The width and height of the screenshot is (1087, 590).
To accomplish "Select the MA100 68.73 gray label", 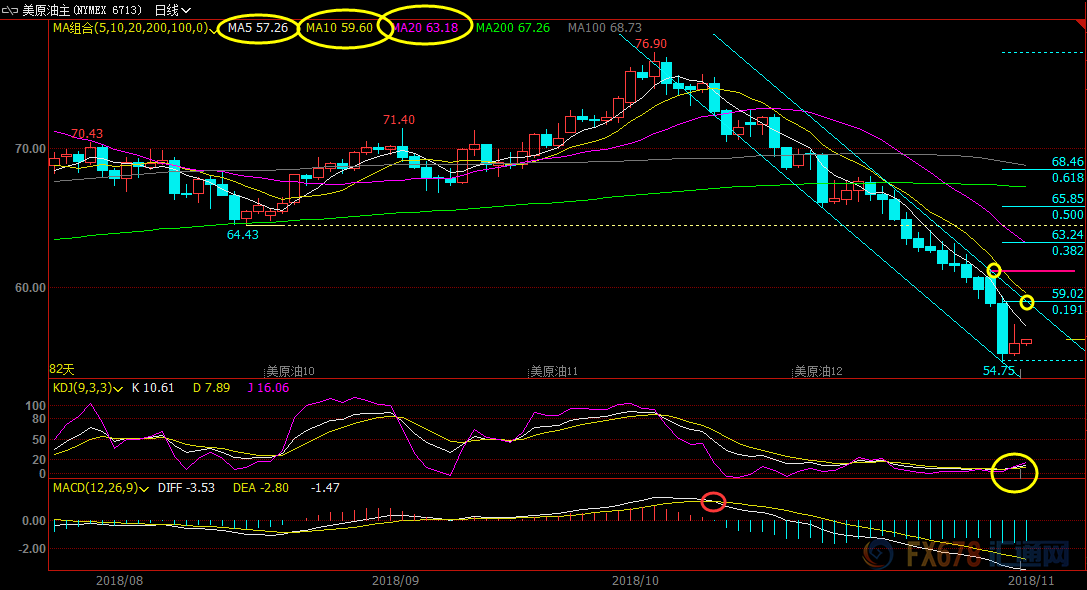I will pyautogui.click(x=604, y=28).
